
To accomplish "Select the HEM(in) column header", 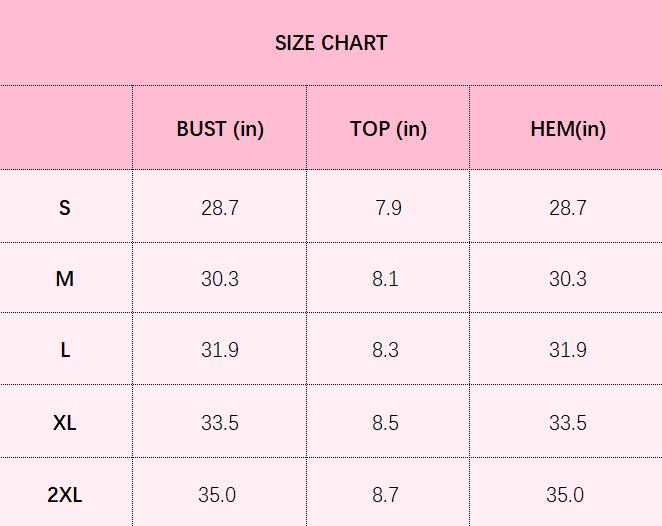I will tap(568, 129).
